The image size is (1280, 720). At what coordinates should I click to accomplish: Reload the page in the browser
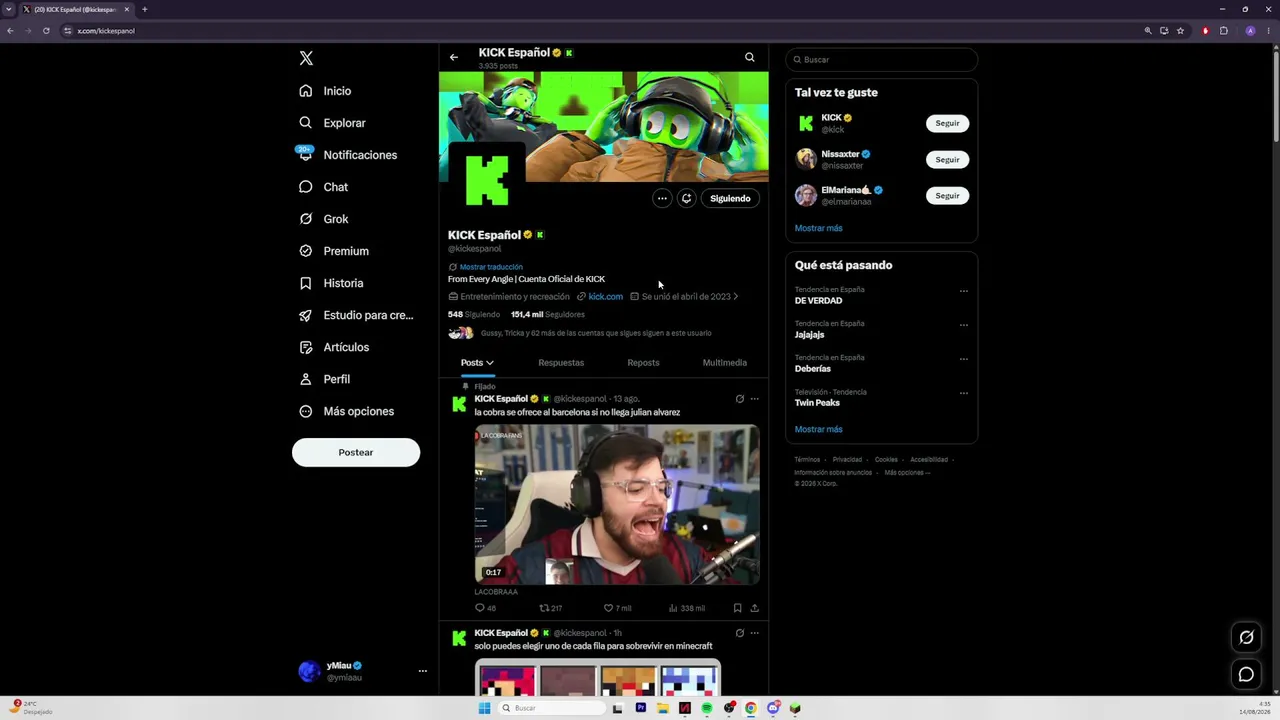pyautogui.click(x=46, y=31)
